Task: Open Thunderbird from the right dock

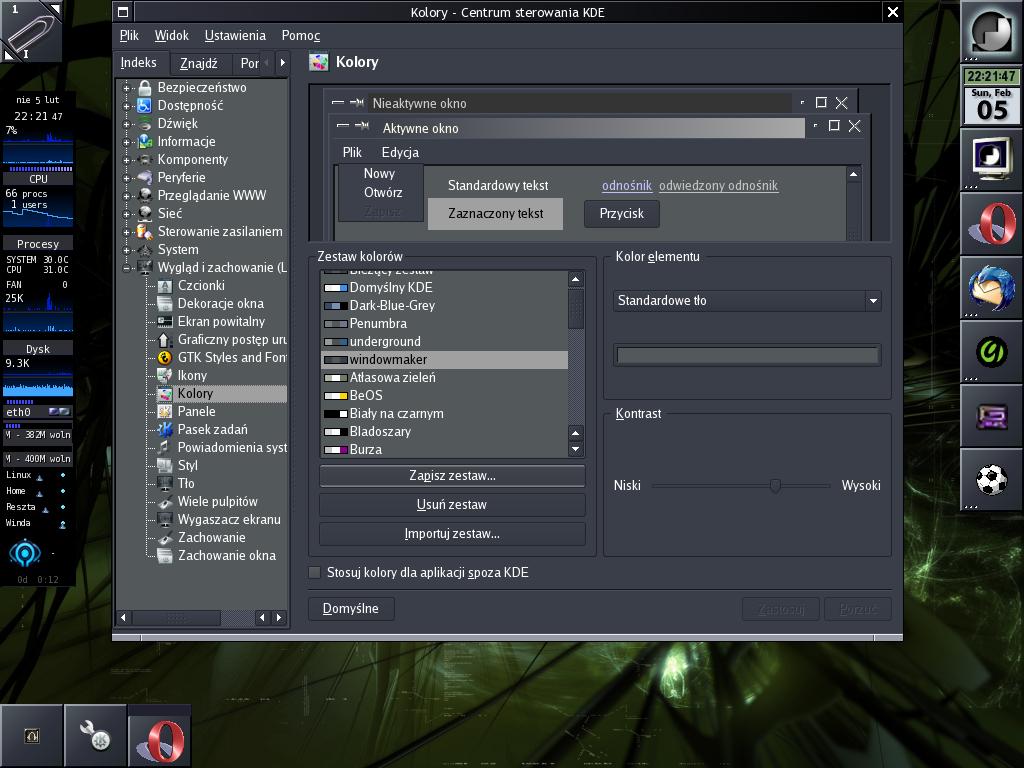Action: click(991, 288)
